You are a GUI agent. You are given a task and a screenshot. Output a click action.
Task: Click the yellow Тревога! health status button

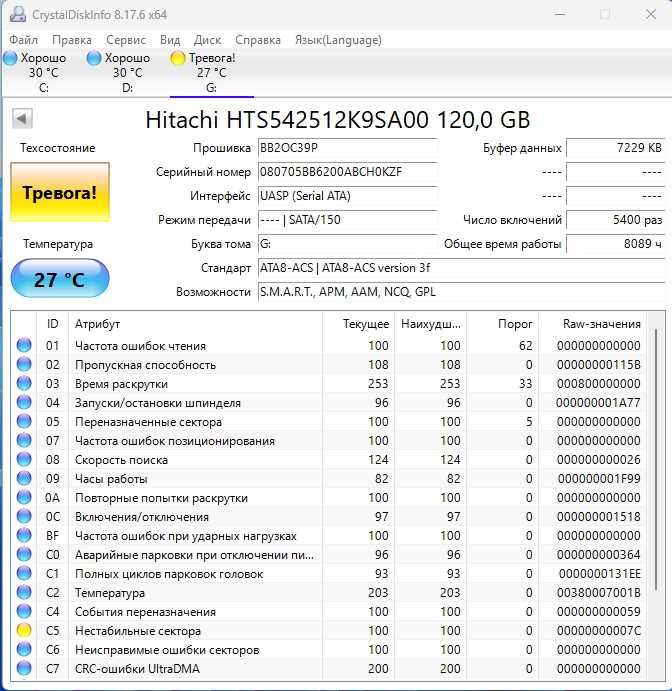60,192
